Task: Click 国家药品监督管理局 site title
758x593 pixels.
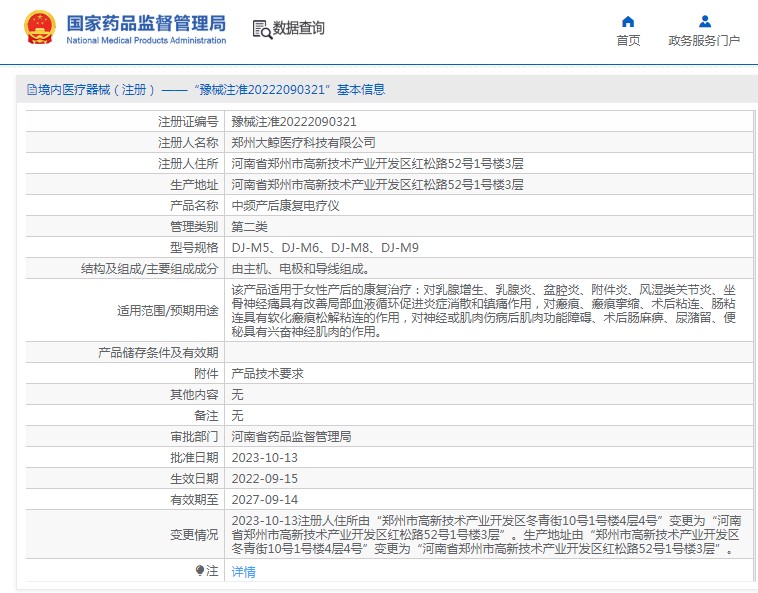Action: click(146, 23)
